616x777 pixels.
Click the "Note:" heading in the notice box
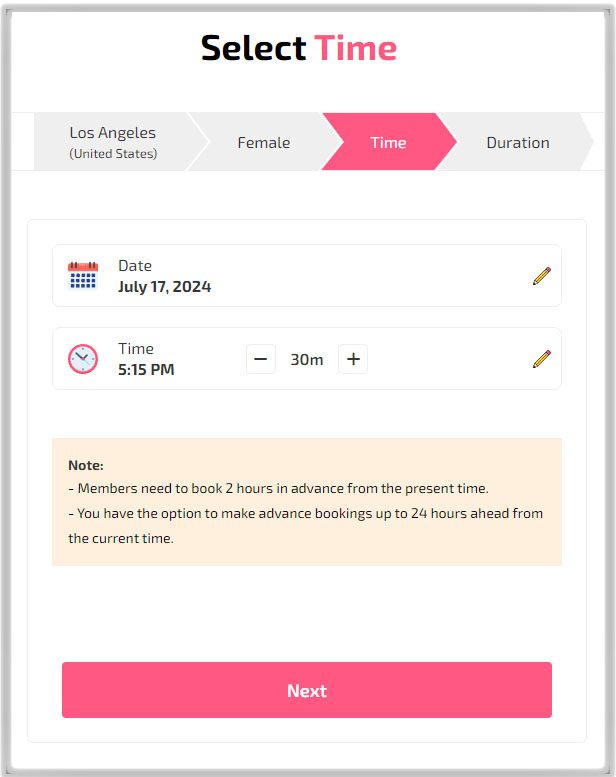pos(86,465)
